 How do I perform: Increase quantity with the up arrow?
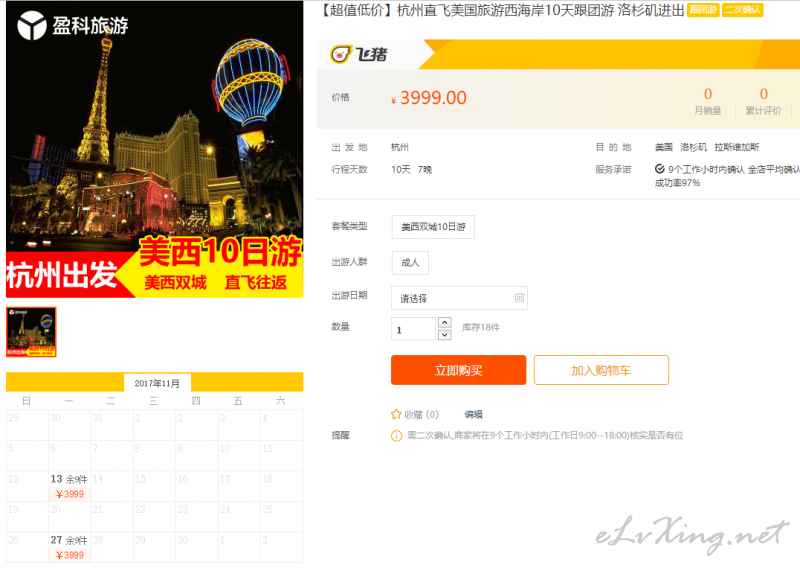pyautogui.click(x=444, y=323)
